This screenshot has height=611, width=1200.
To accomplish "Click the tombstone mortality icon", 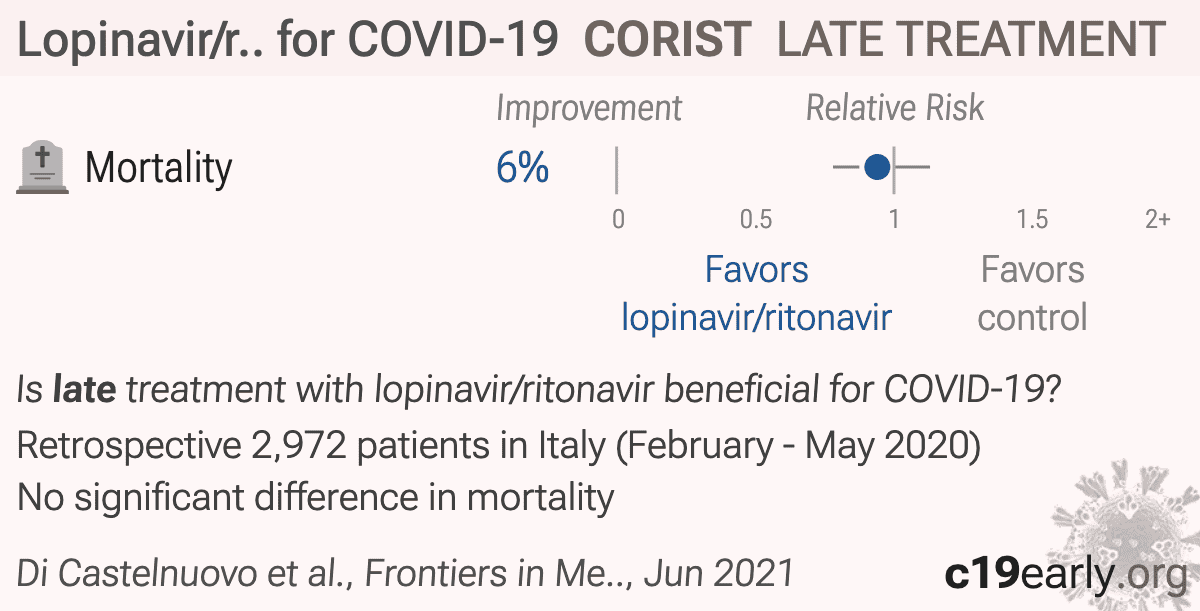I will tap(43, 168).
